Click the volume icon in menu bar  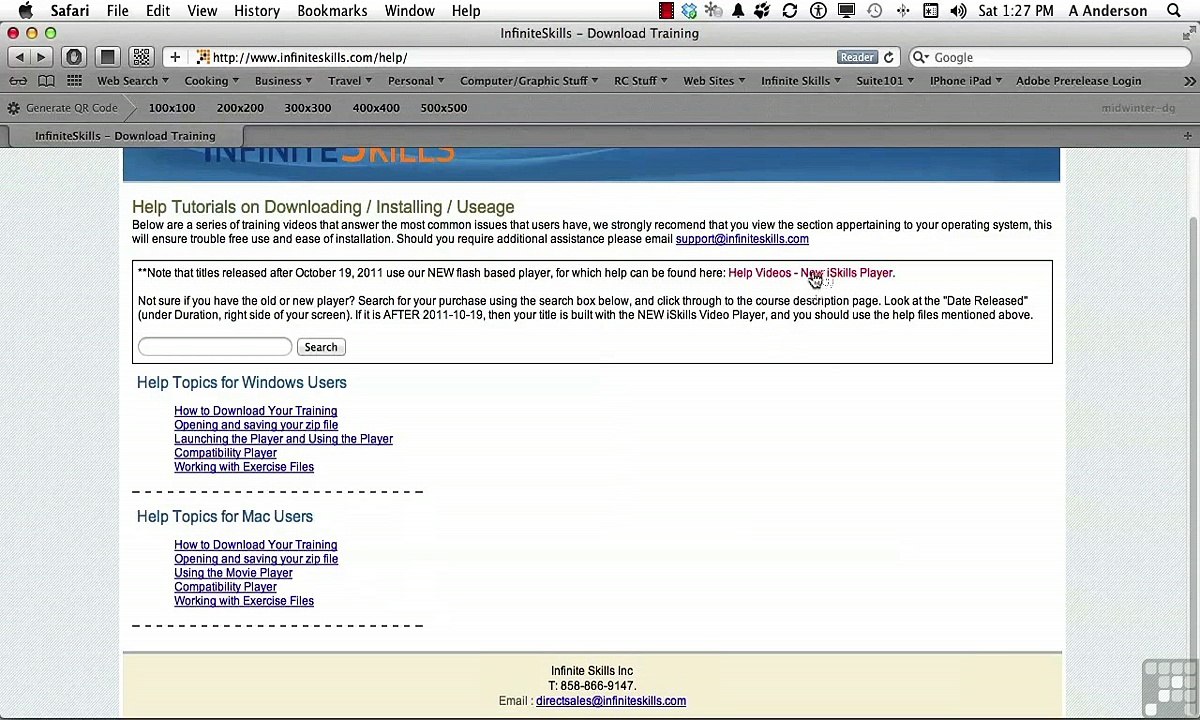(958, 11)
